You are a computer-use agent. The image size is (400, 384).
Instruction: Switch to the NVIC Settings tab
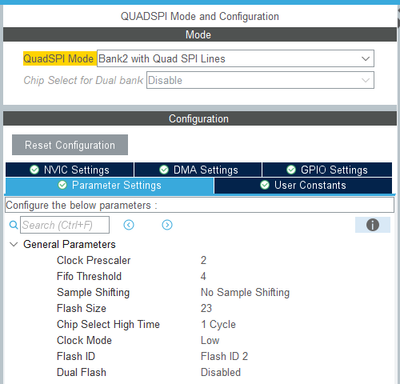click(70, 170)
